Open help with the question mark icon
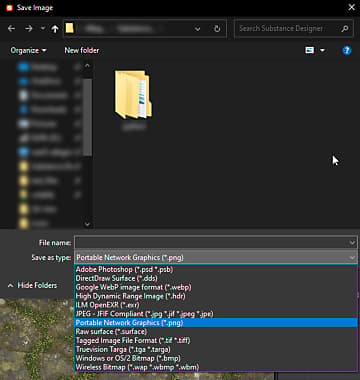The image size is (360, 380). pos(347,51)
